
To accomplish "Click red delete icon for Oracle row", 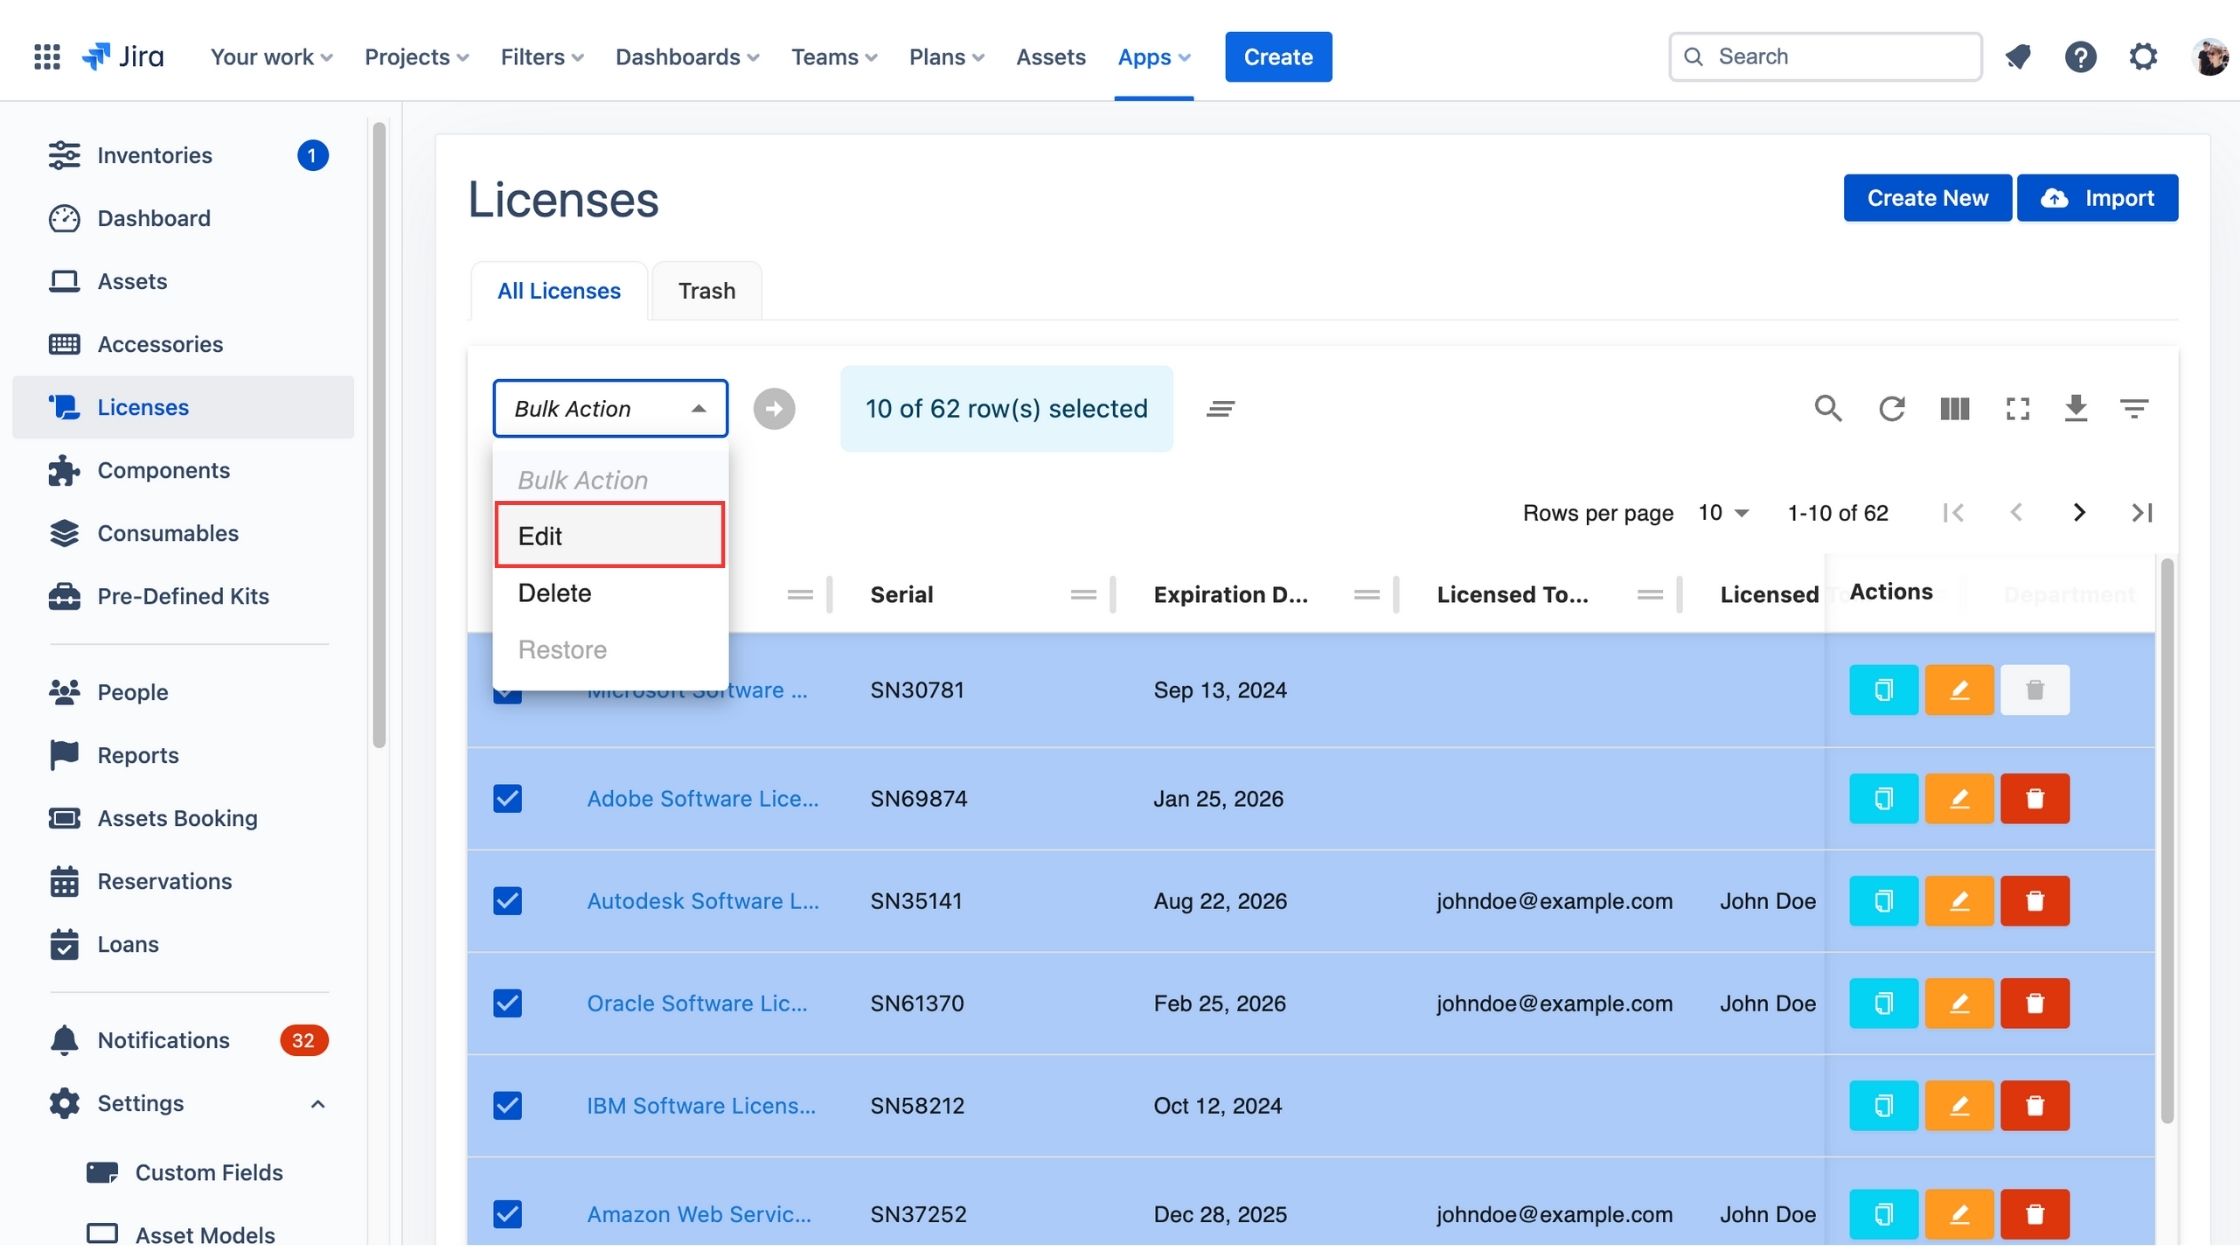I will click(2034, 1003).
